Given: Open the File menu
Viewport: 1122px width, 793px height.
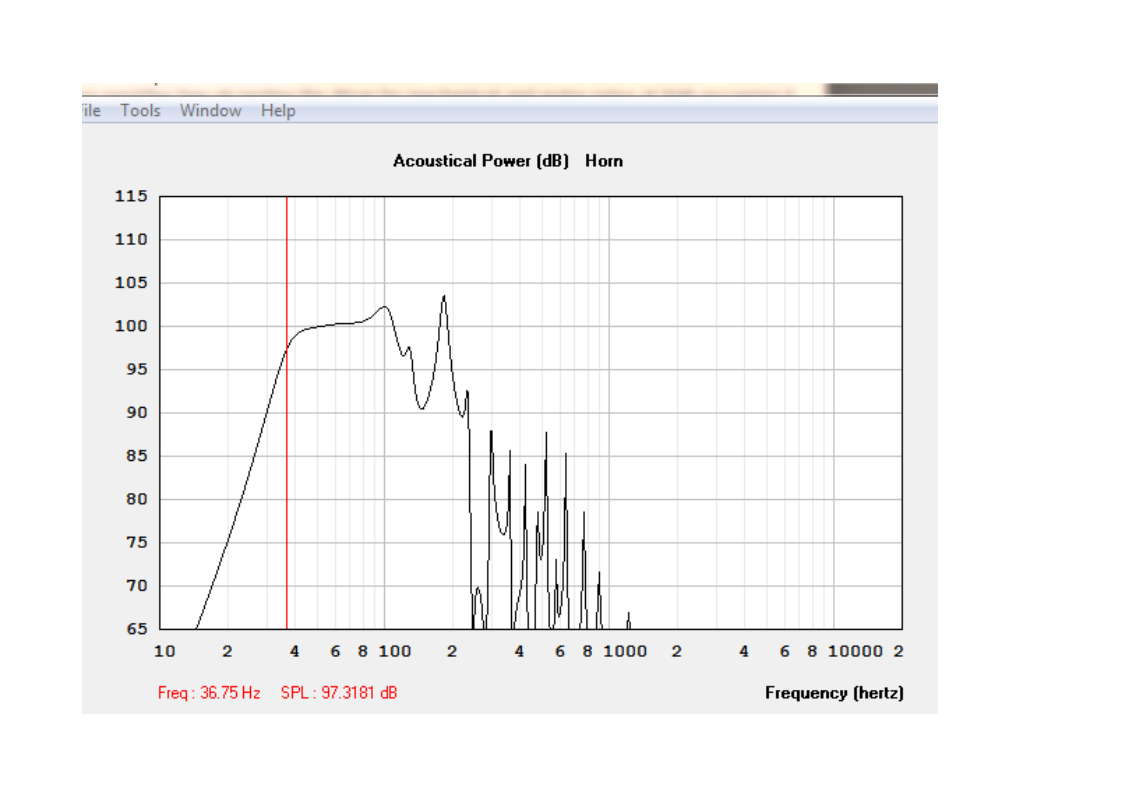Looking at the screenshot, I should pyautogui.click(x=91, y=111).
